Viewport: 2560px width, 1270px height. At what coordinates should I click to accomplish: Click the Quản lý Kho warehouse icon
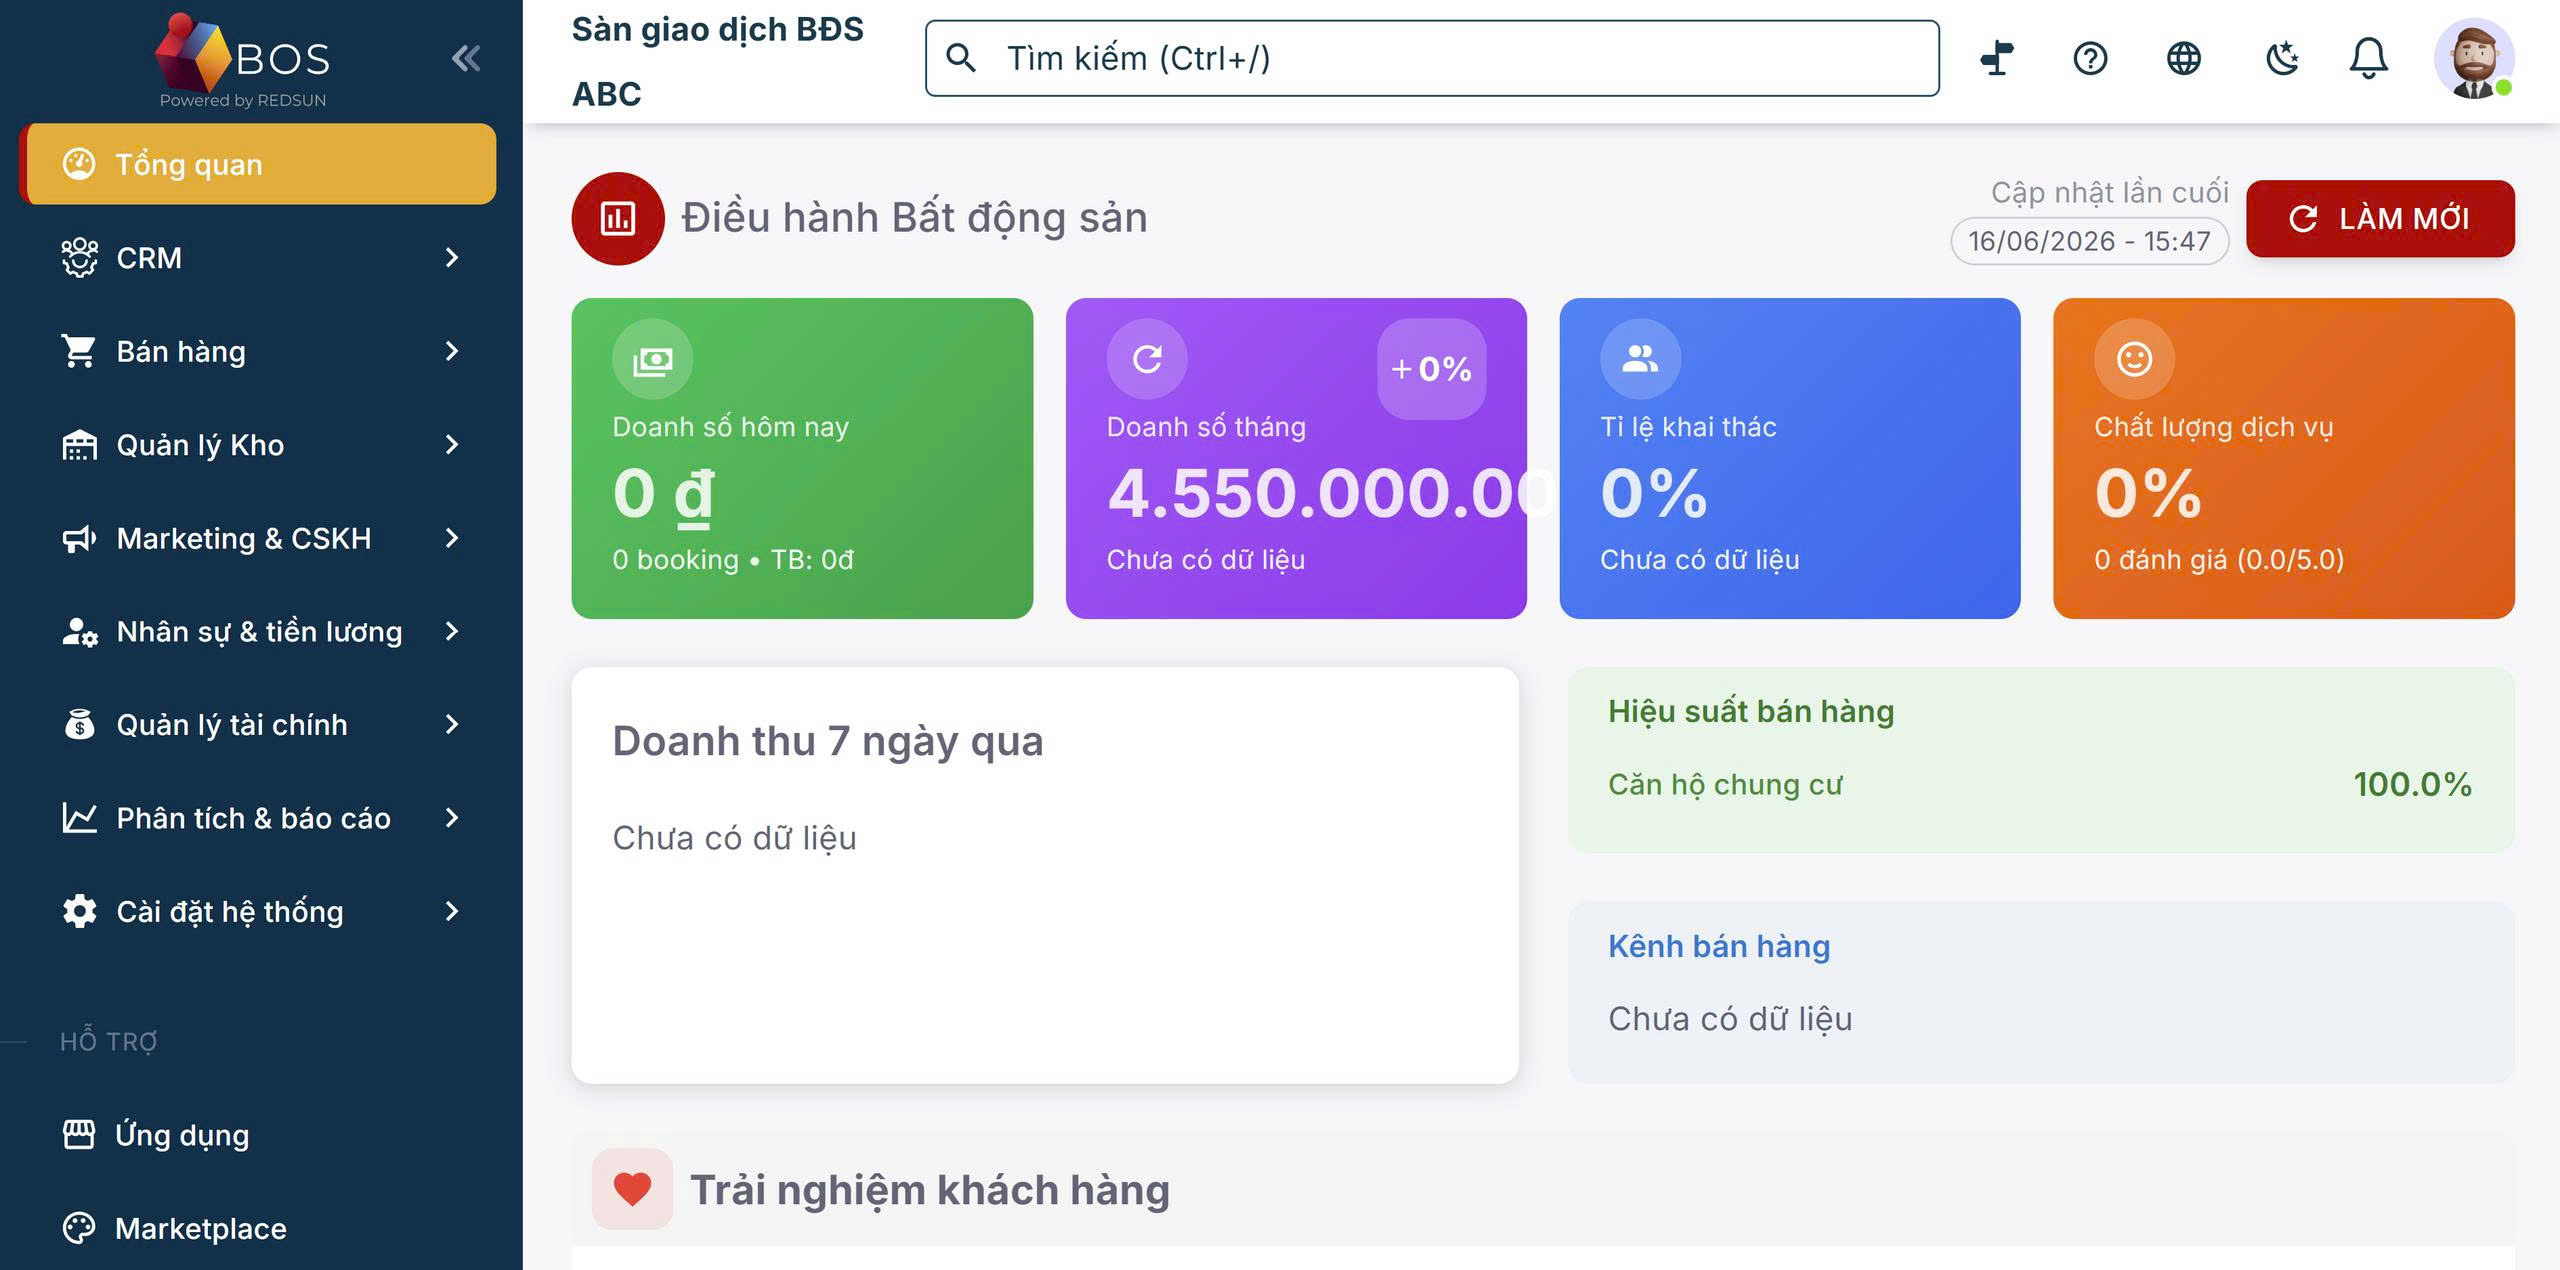(79, 445)
